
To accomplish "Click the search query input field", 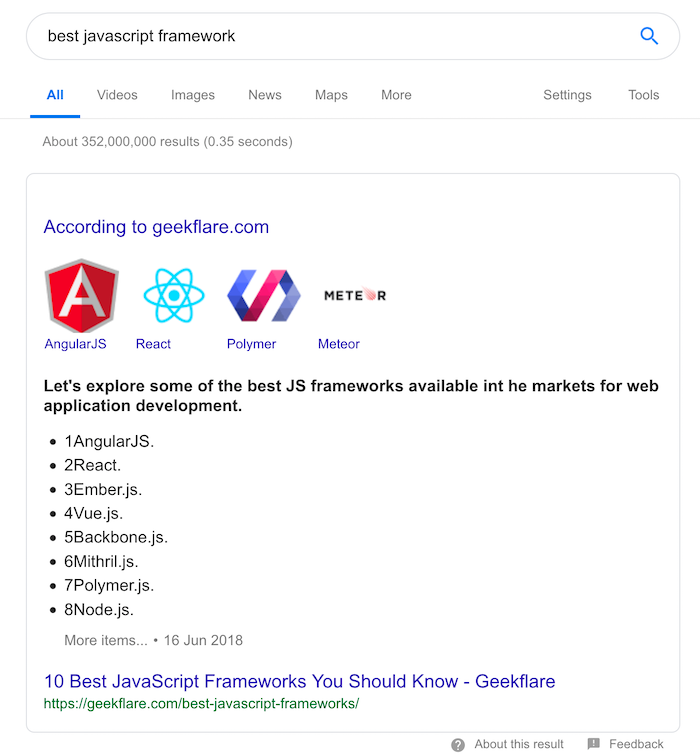I will pos(337,36).
